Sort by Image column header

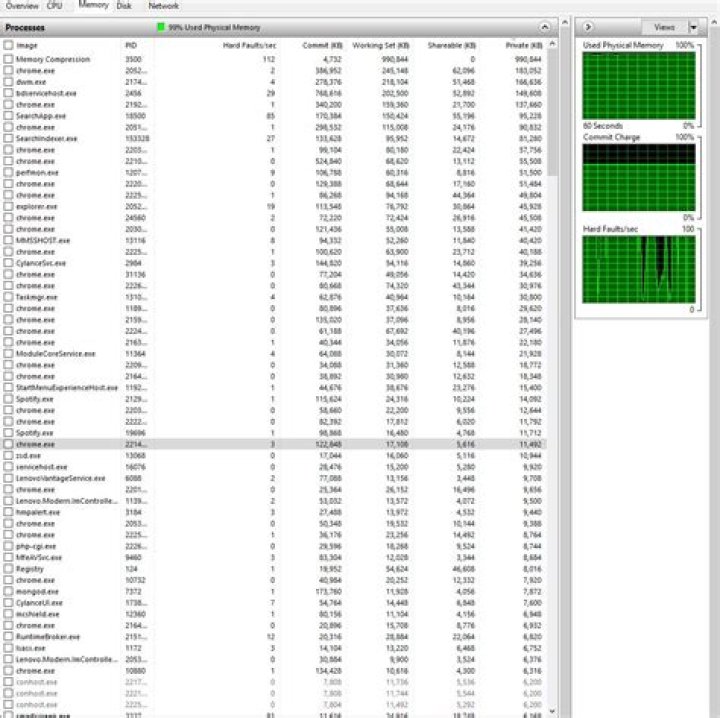(27, 45)
